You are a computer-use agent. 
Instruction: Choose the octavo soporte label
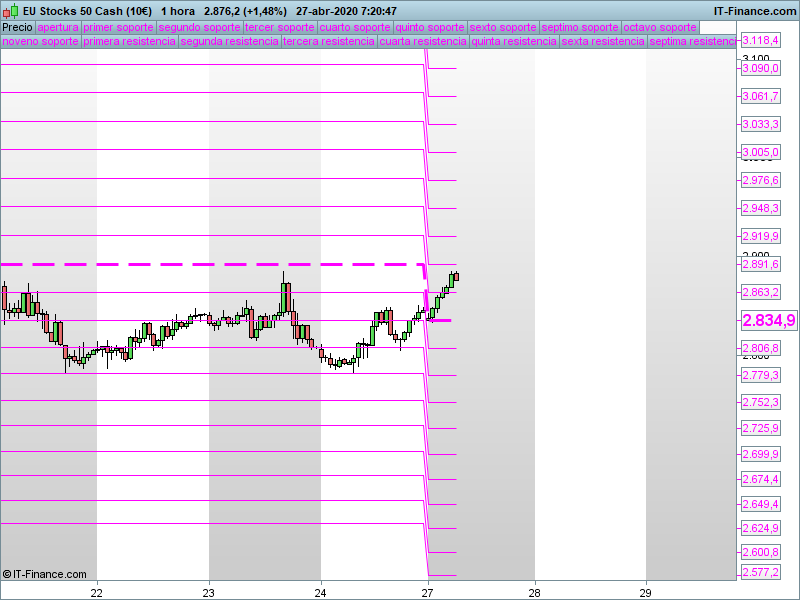pyautogui.click(x=660, y=27)
